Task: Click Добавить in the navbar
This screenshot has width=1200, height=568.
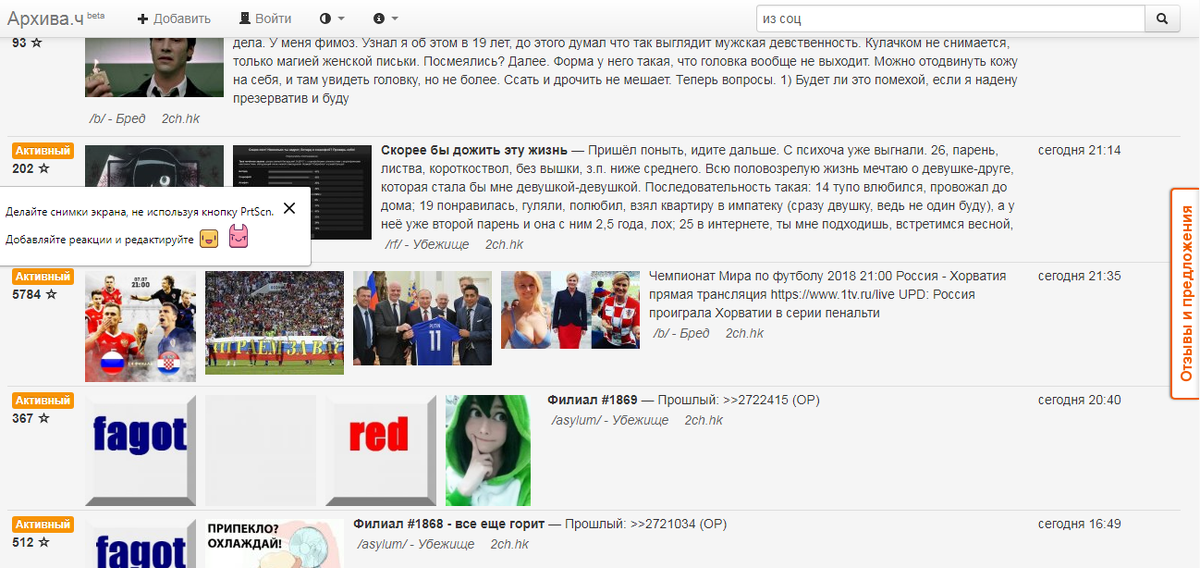Action: tap(174, 18)
